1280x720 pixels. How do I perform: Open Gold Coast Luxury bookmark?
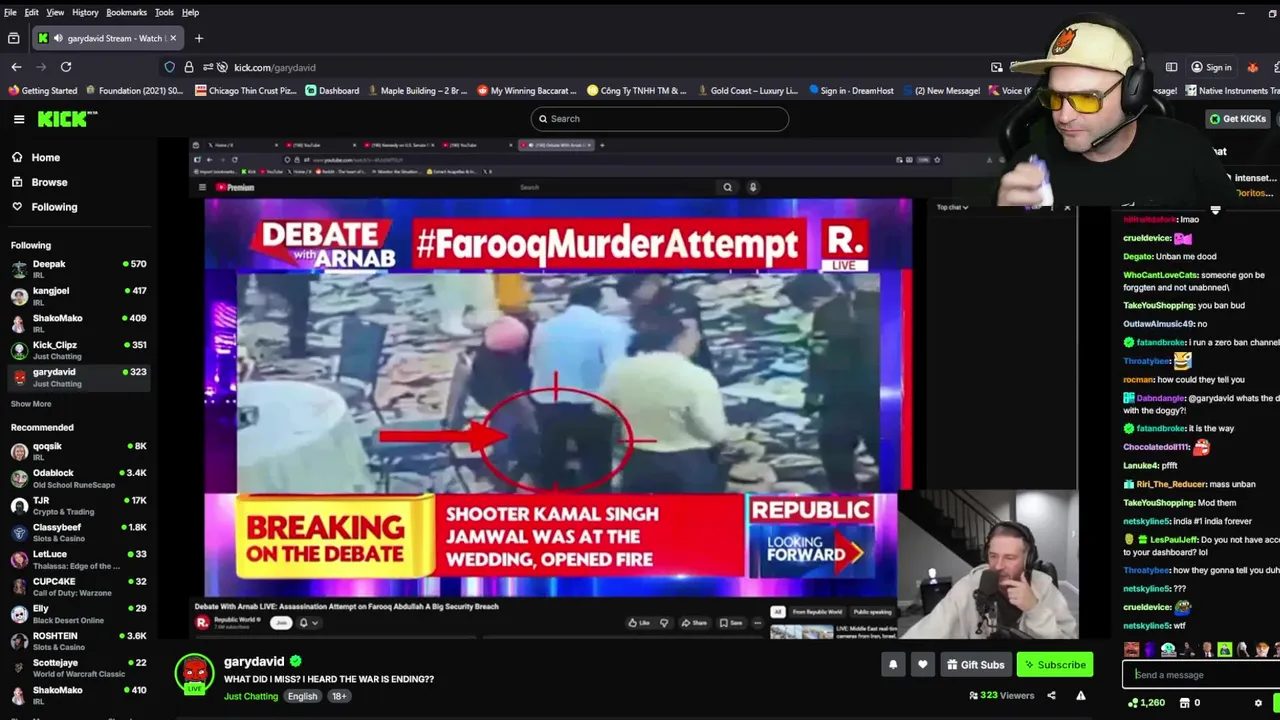click(x=746, y=90)
